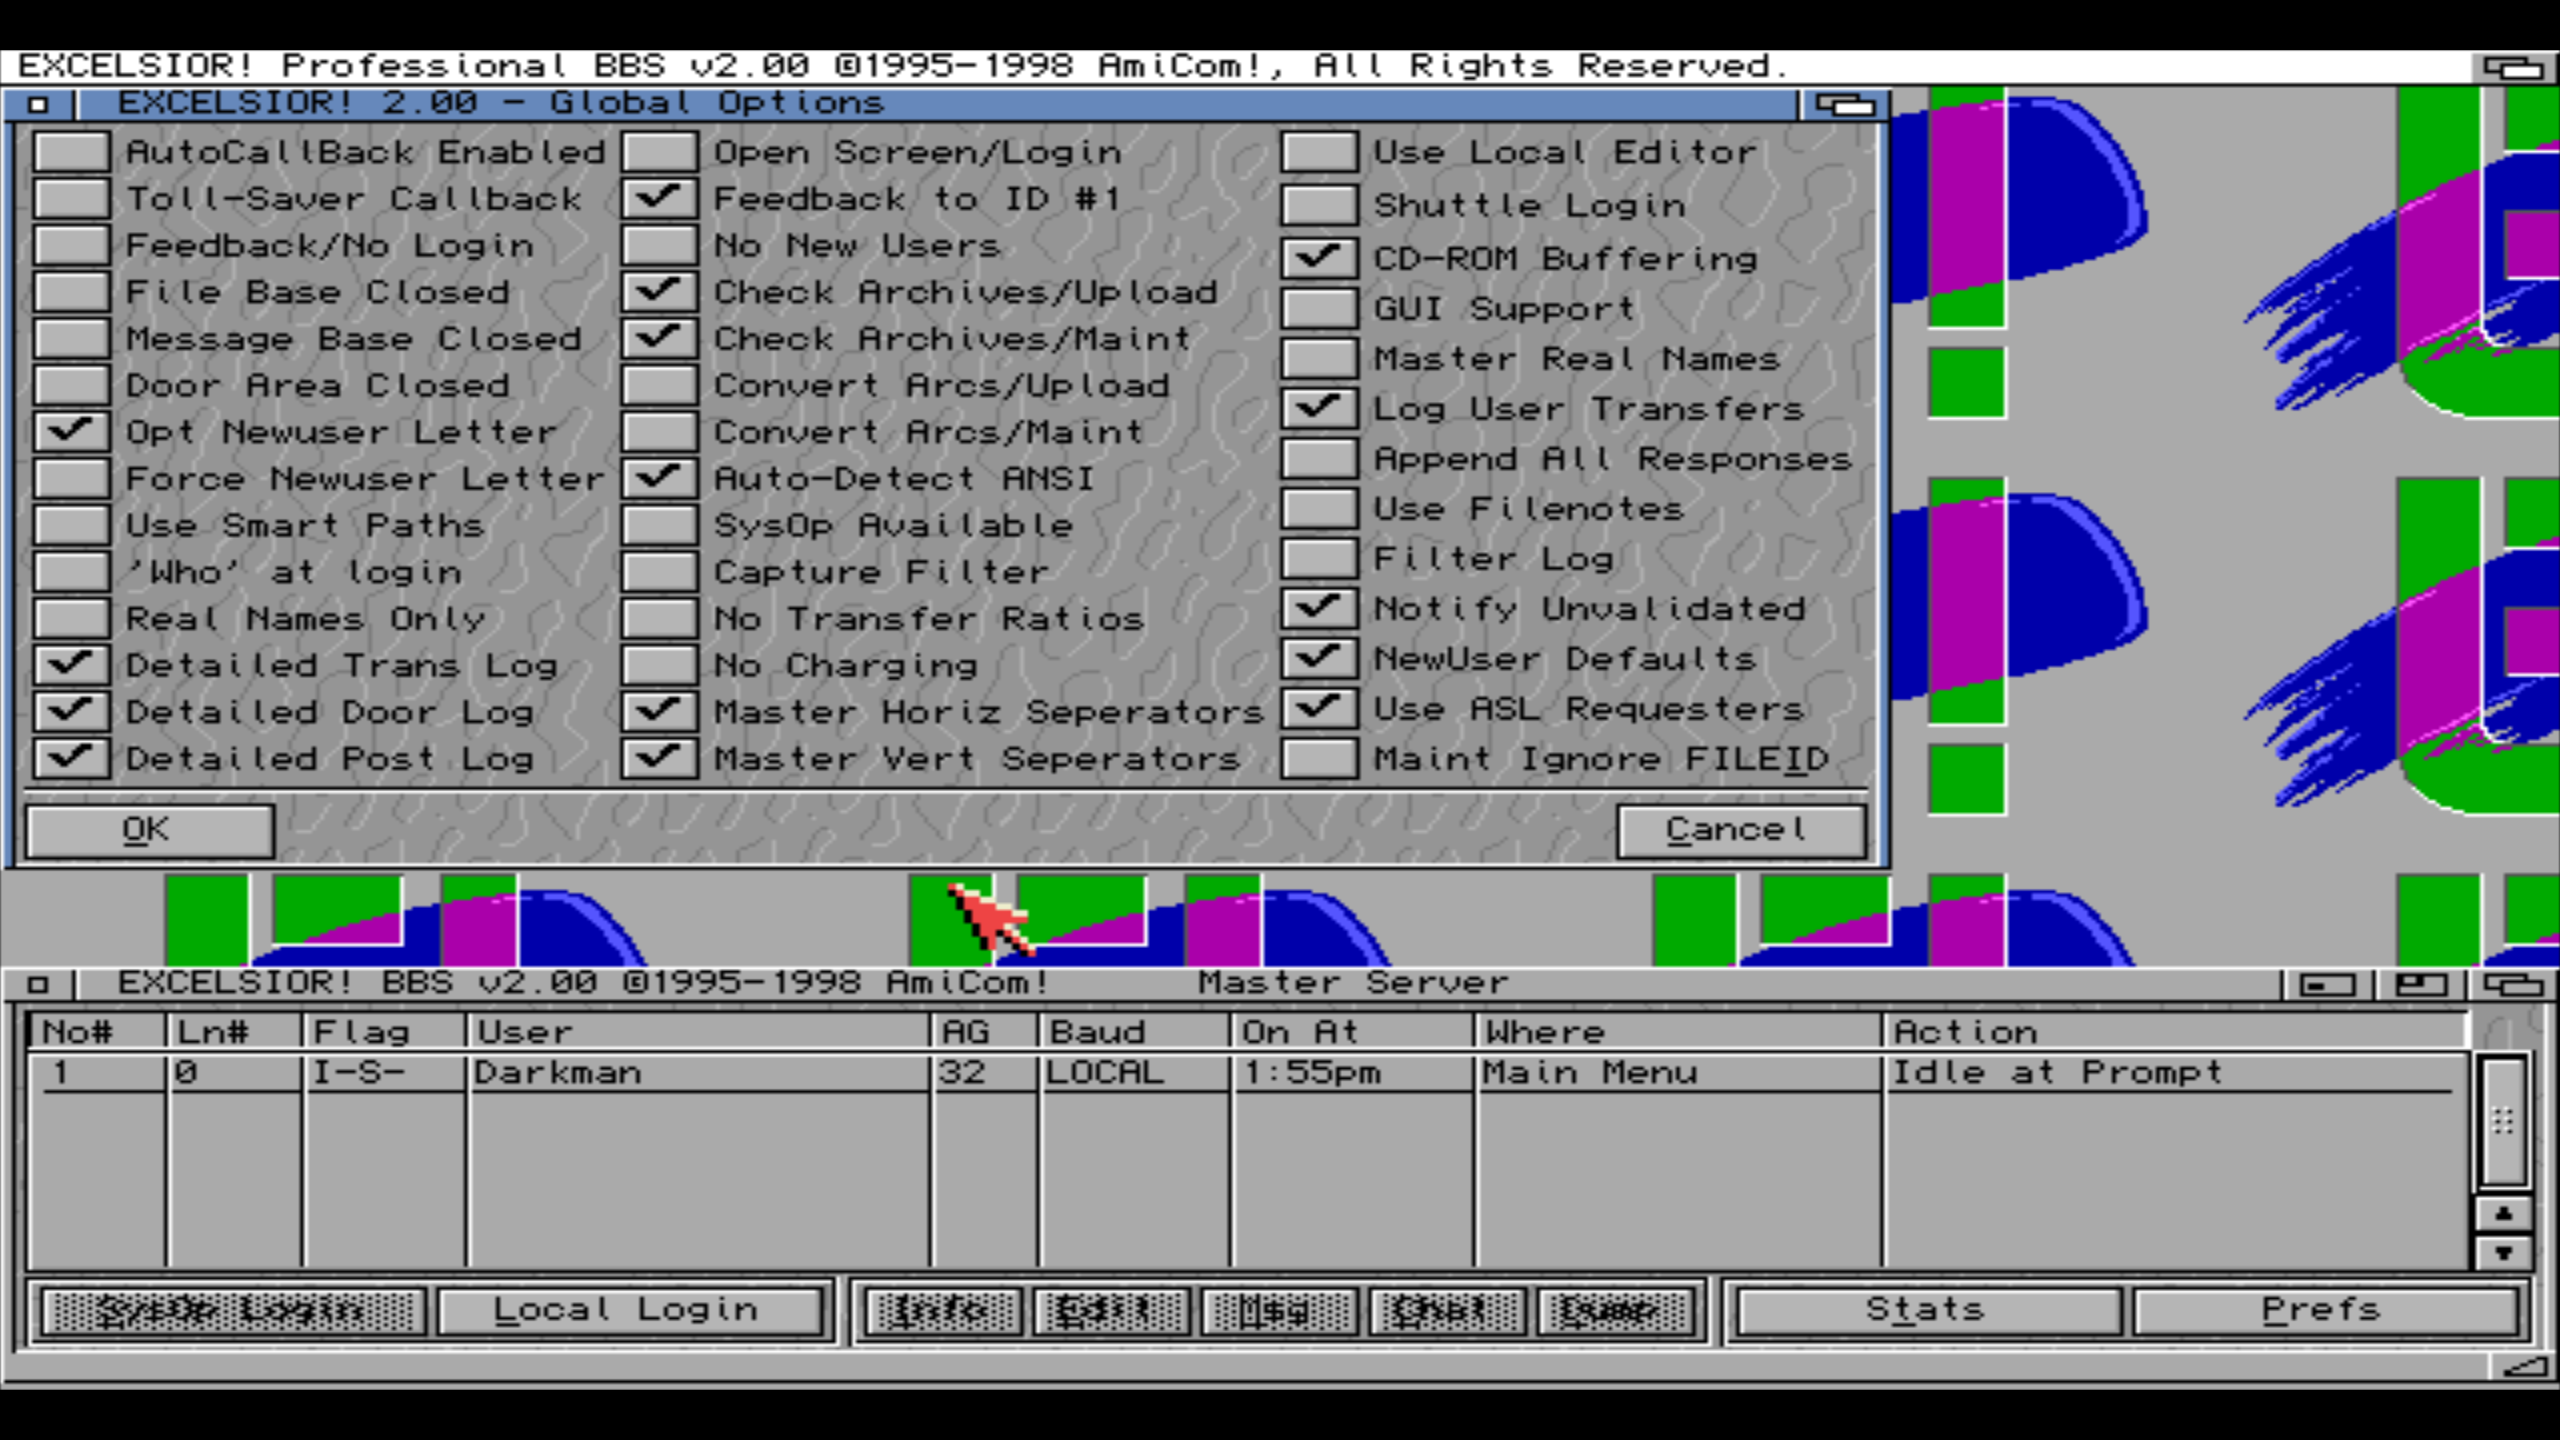Viewport: 2560px width, 1440px height.
Task: Click the Master Server window depth gadget
Action: pos(2513,985)
